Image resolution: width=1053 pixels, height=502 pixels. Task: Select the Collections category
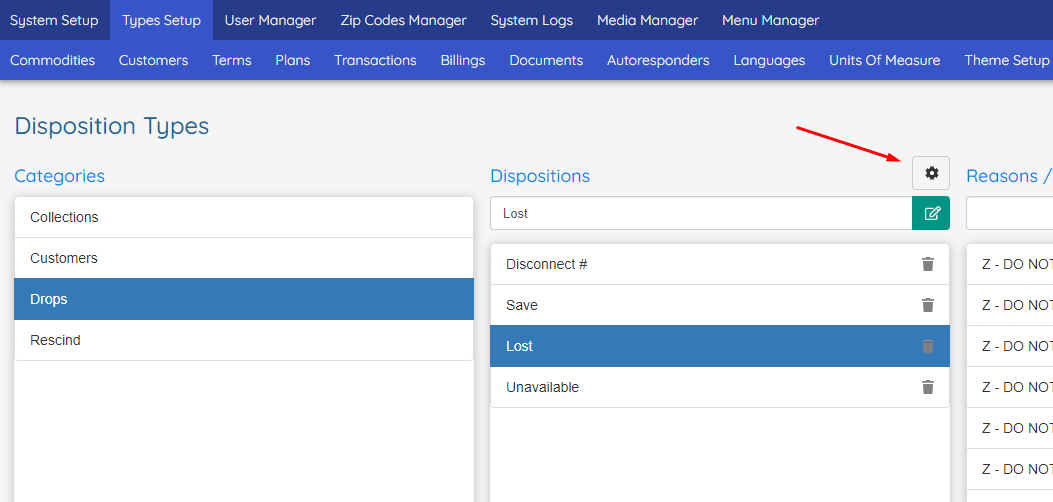click(244, 217)
